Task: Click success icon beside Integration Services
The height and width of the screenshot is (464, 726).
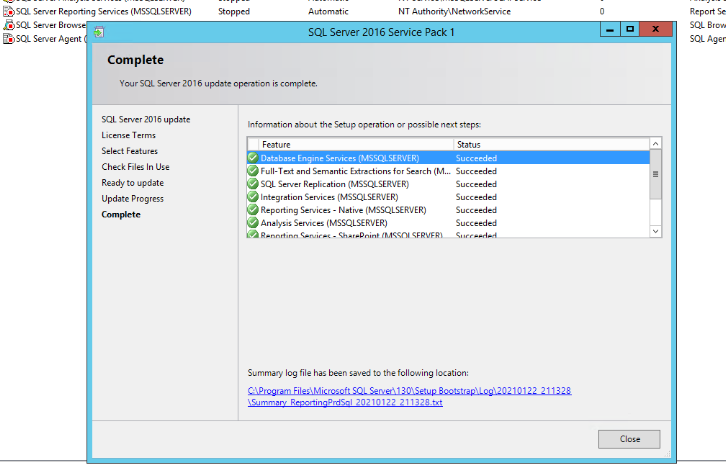Action: [x=253, y=196]
